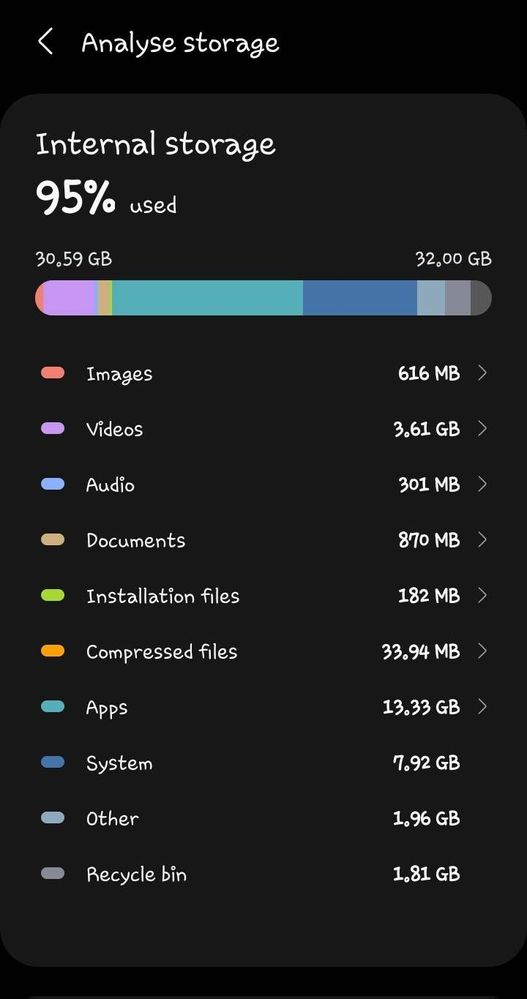This screenshot has width=527, height=999.
Task: Click the Apps teal color pill
Action: point(53,707)
